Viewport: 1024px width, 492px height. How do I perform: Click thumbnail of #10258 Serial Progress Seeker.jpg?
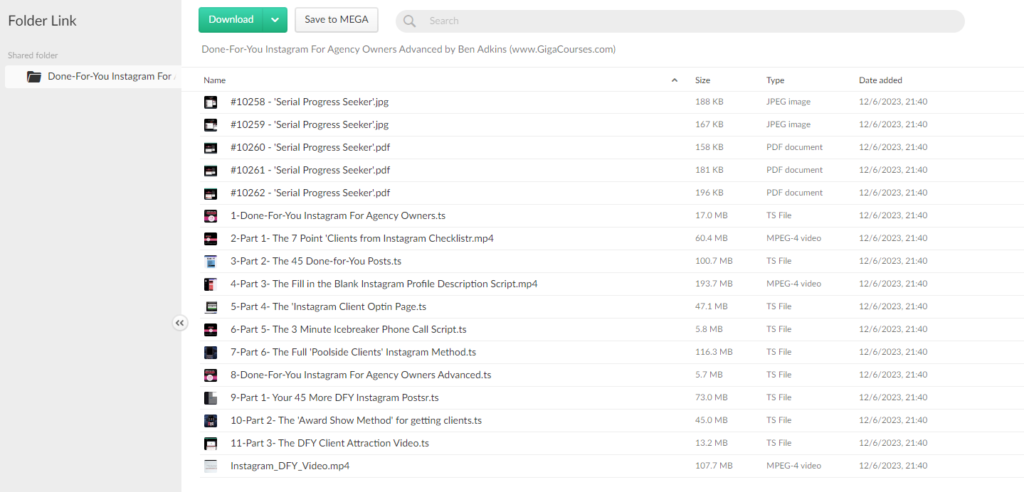click(x=210, y=102)
